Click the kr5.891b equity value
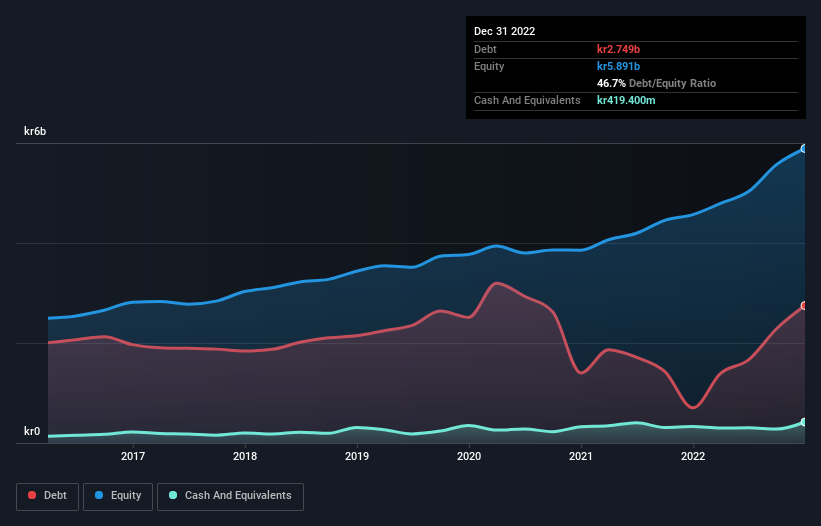The height and width of the screenshot is (526, 821). point(618,66)
